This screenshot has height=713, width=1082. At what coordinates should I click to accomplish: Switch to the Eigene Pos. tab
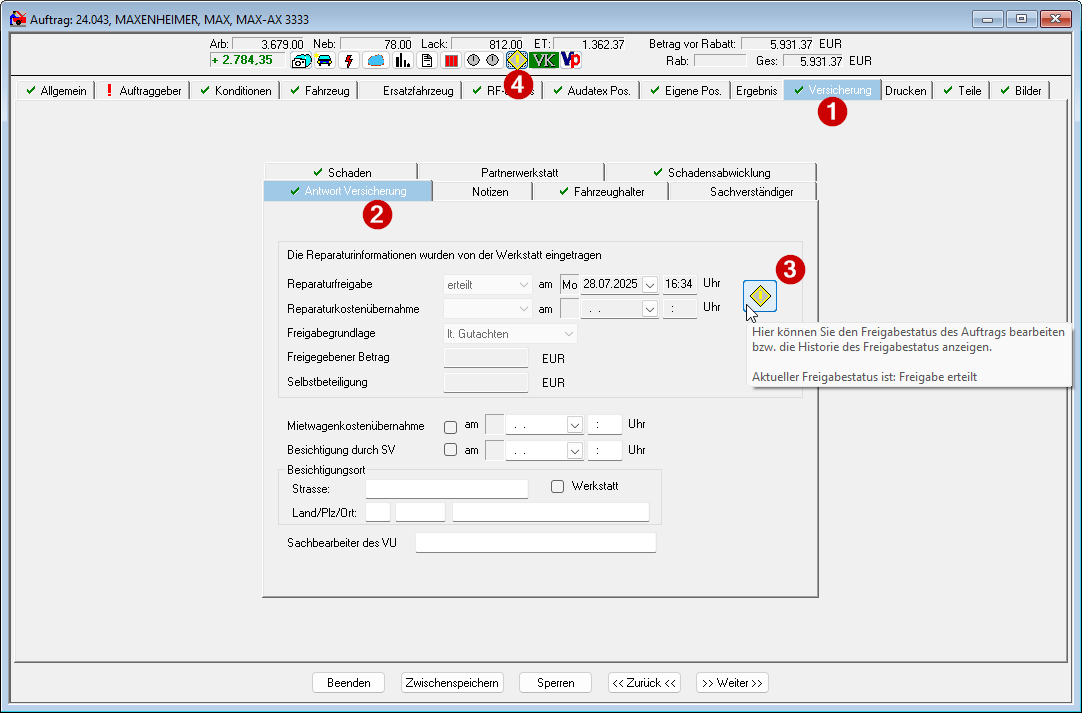[x=686, y=90]
